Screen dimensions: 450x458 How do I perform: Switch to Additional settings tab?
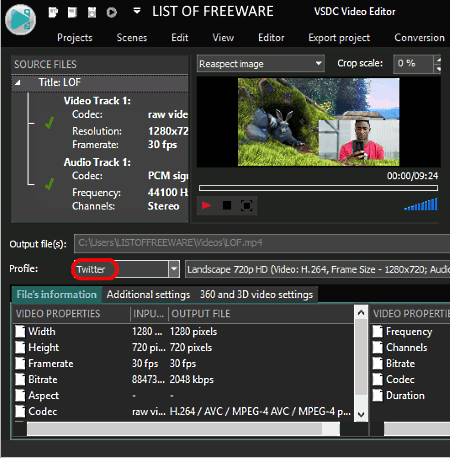148,295
